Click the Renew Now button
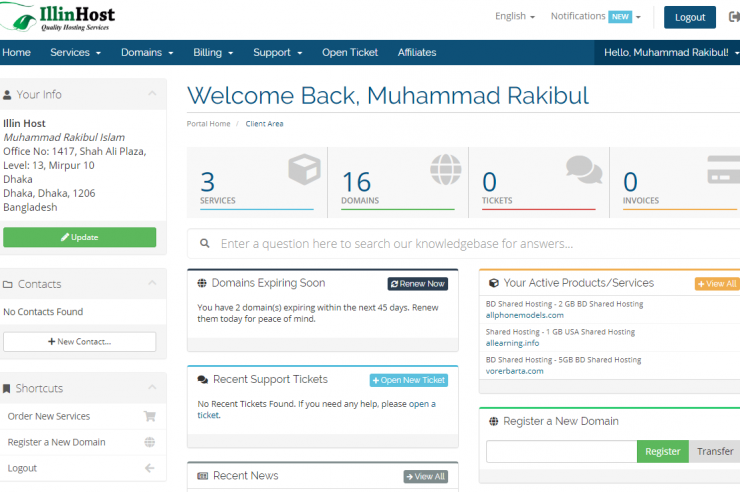 (x=418, y=284)
